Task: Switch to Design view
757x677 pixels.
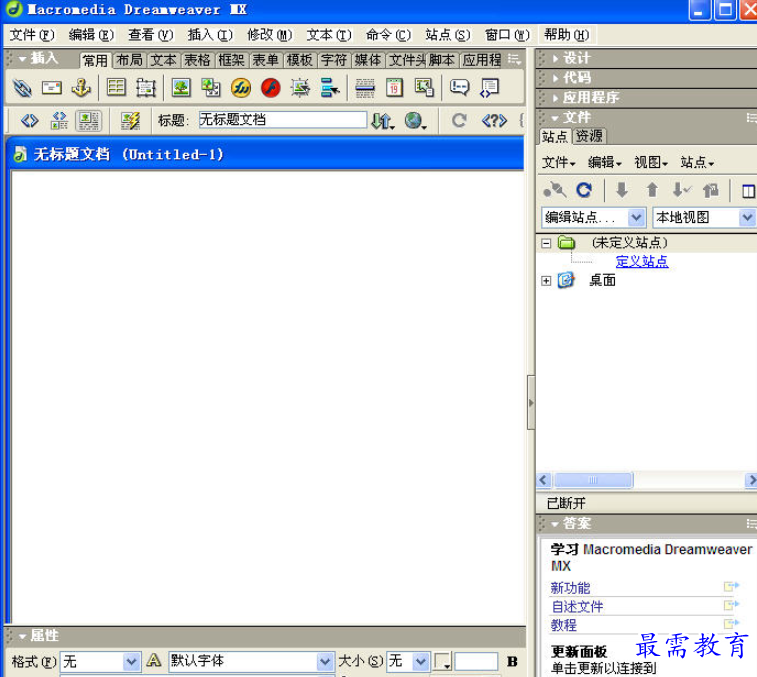Action: point(89,120)
